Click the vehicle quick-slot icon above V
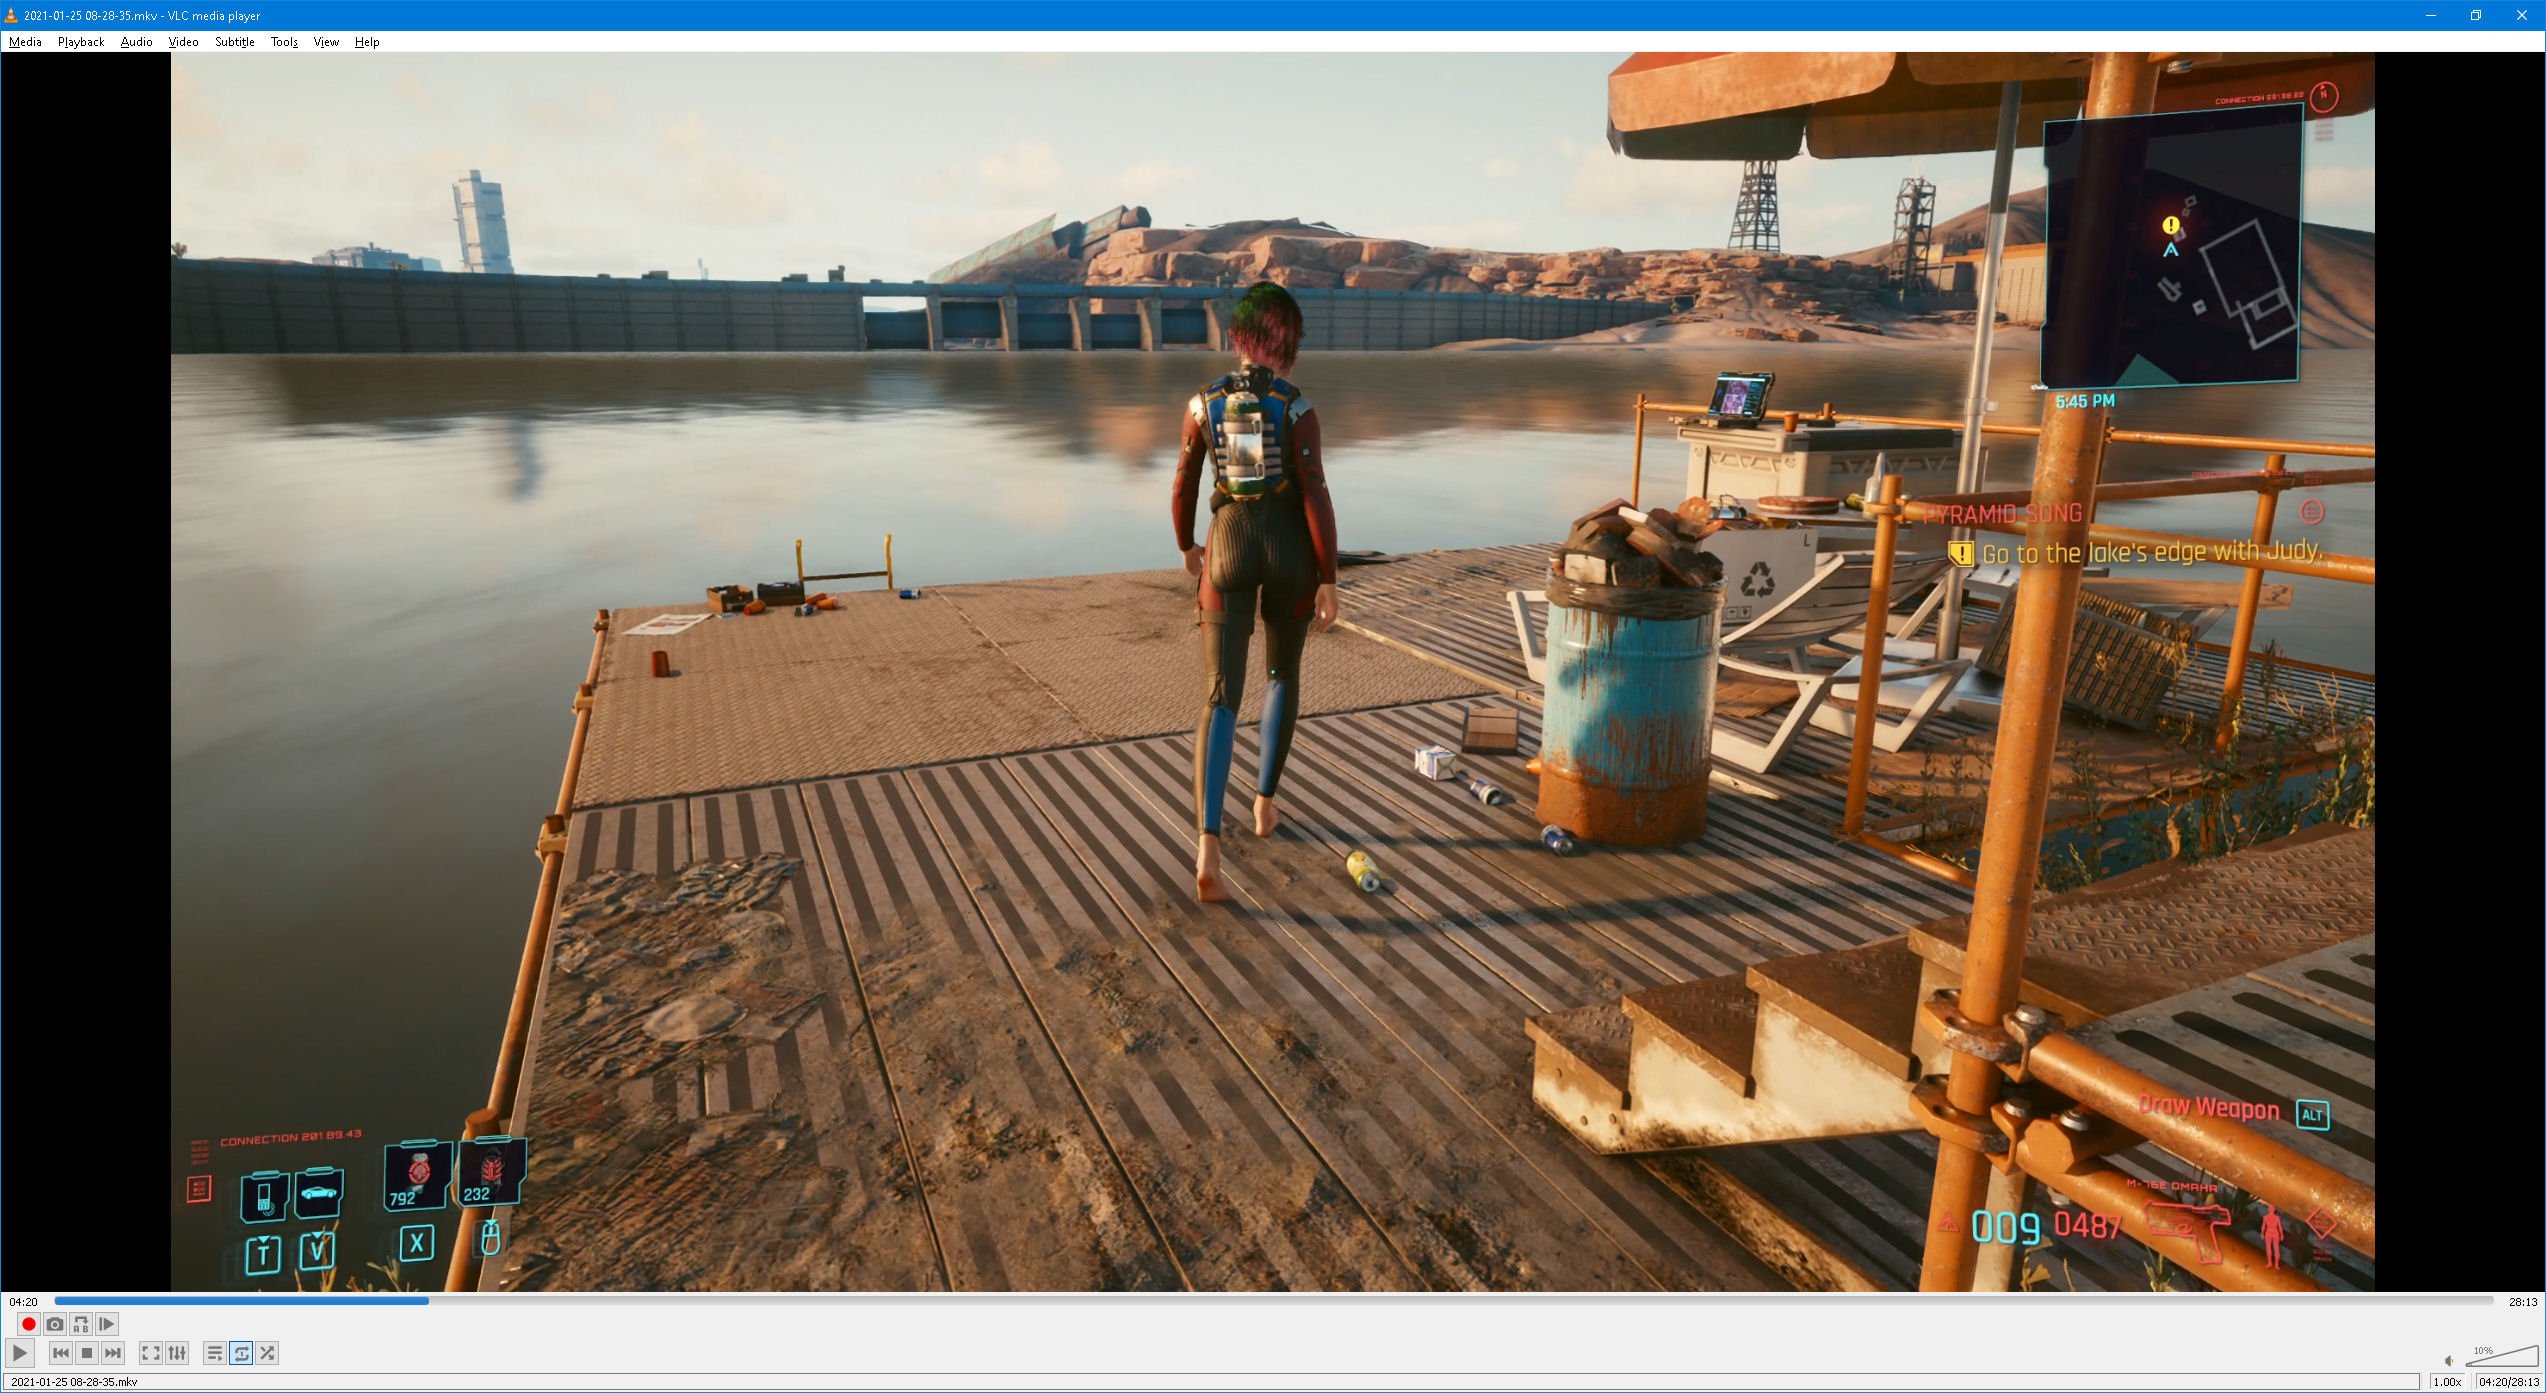Viewport: 2546px width, 1393px height. [319, 1193]
